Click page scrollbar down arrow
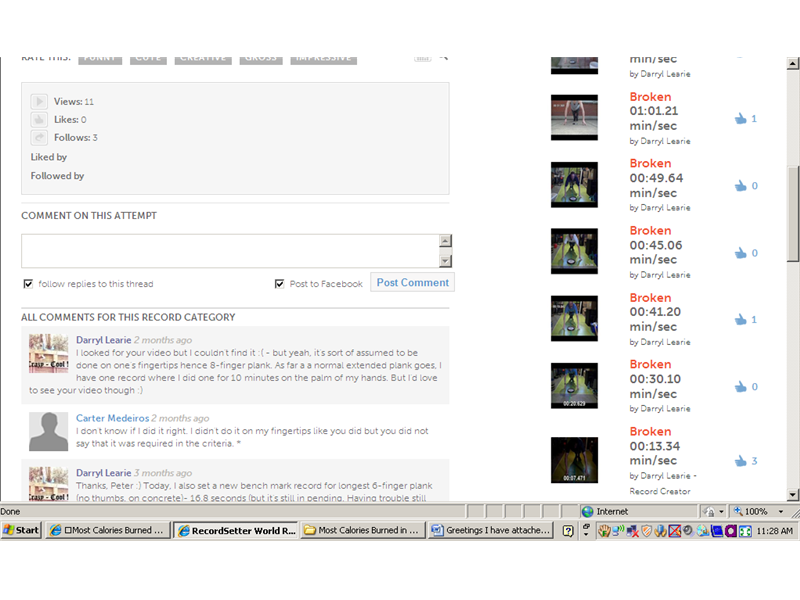This screenshot has width=800, height=600. pos(792,494)
